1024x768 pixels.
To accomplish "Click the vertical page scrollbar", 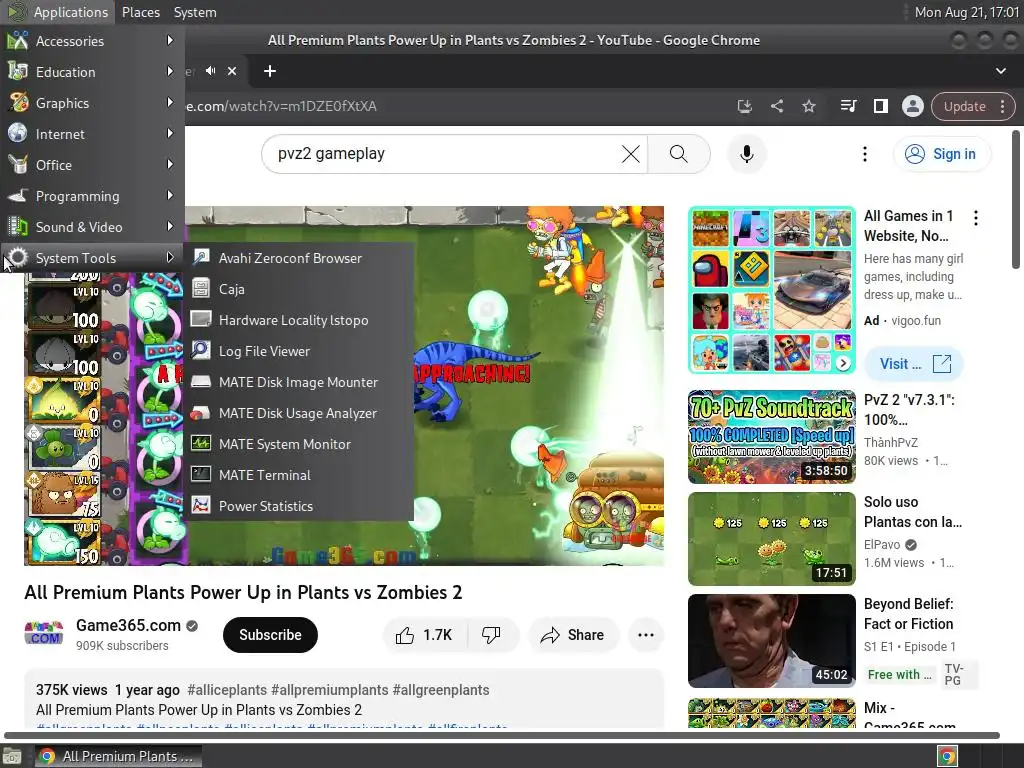I will point(1016,199).
